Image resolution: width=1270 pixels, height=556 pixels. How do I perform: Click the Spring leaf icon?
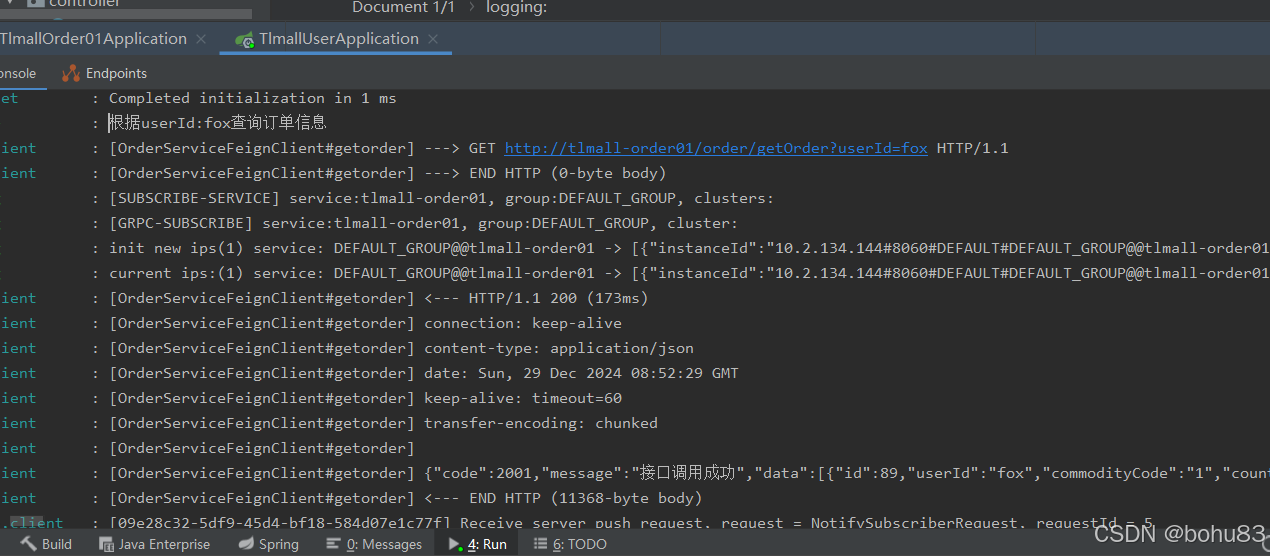pyautogui.click(x=246, y=544)
